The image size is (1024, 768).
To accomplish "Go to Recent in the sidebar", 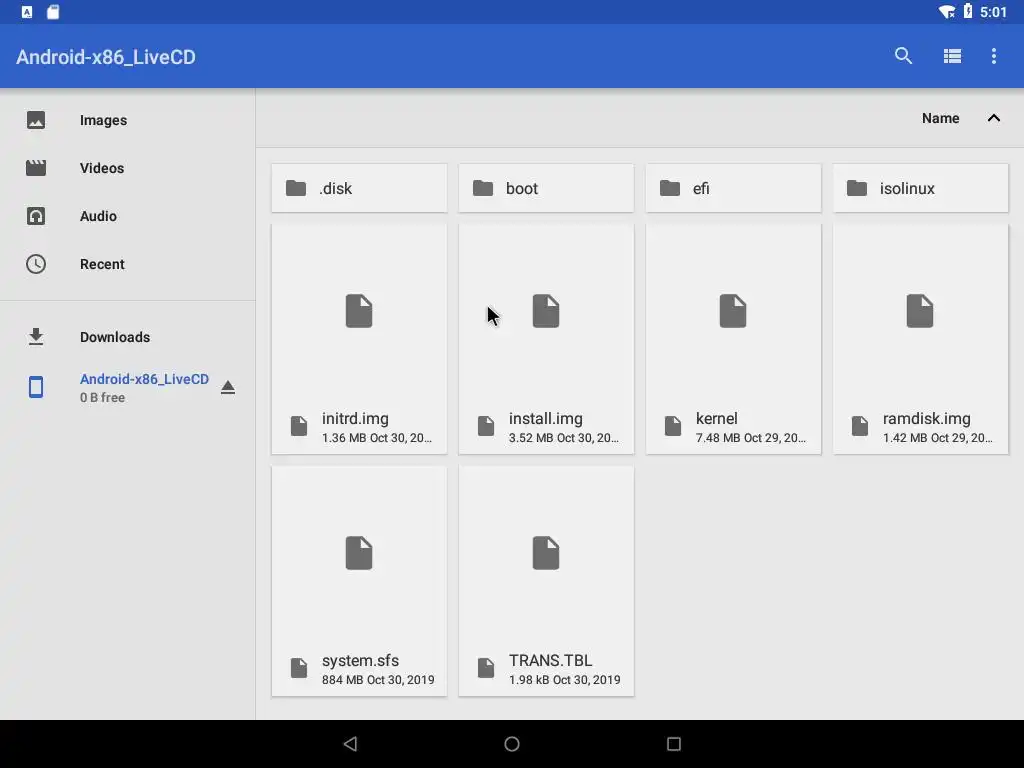I will (102, 264).
